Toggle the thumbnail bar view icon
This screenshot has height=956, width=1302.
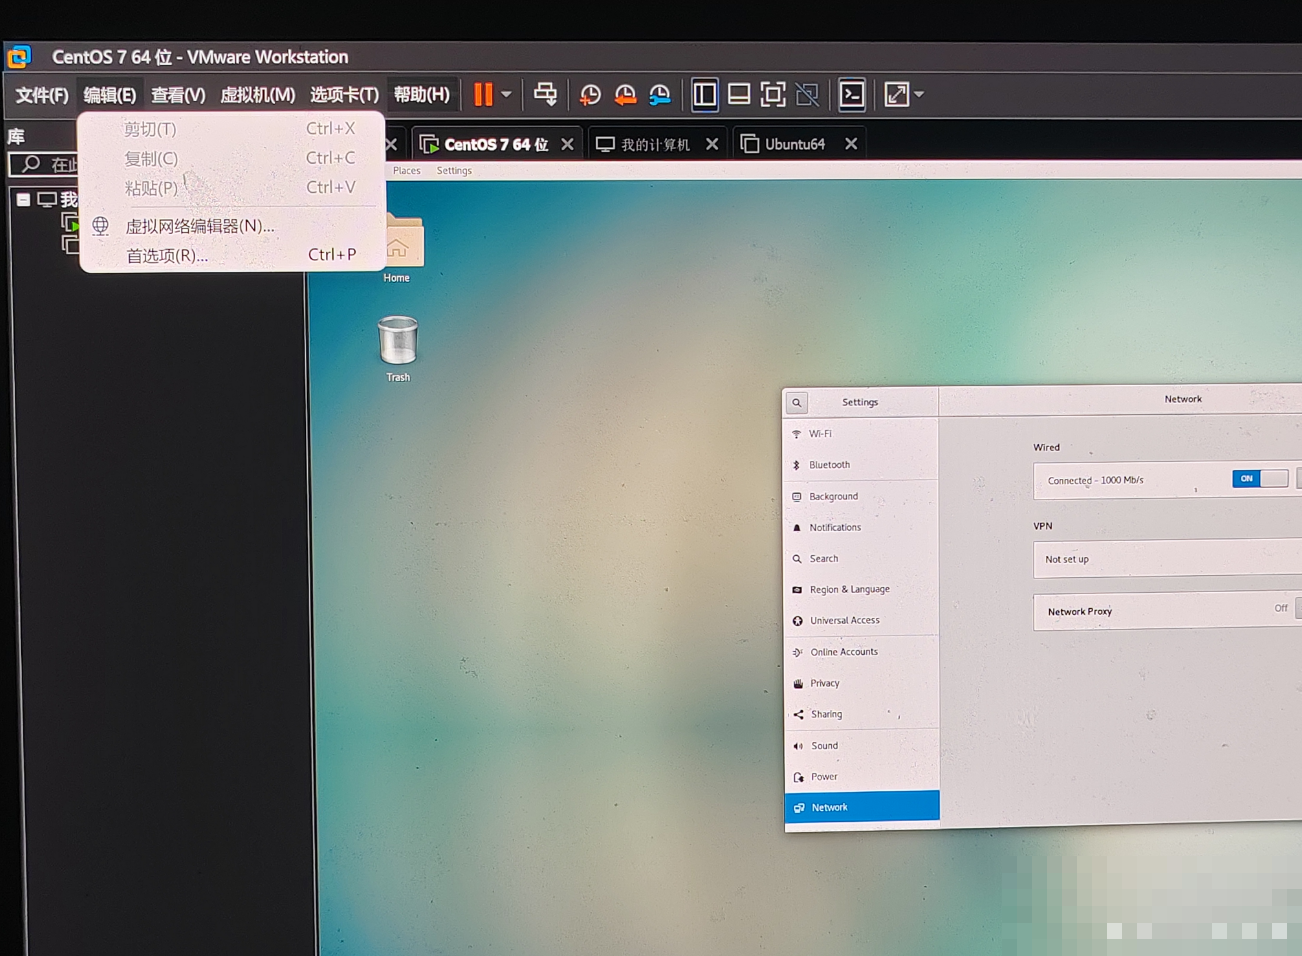tap(739, 95)
